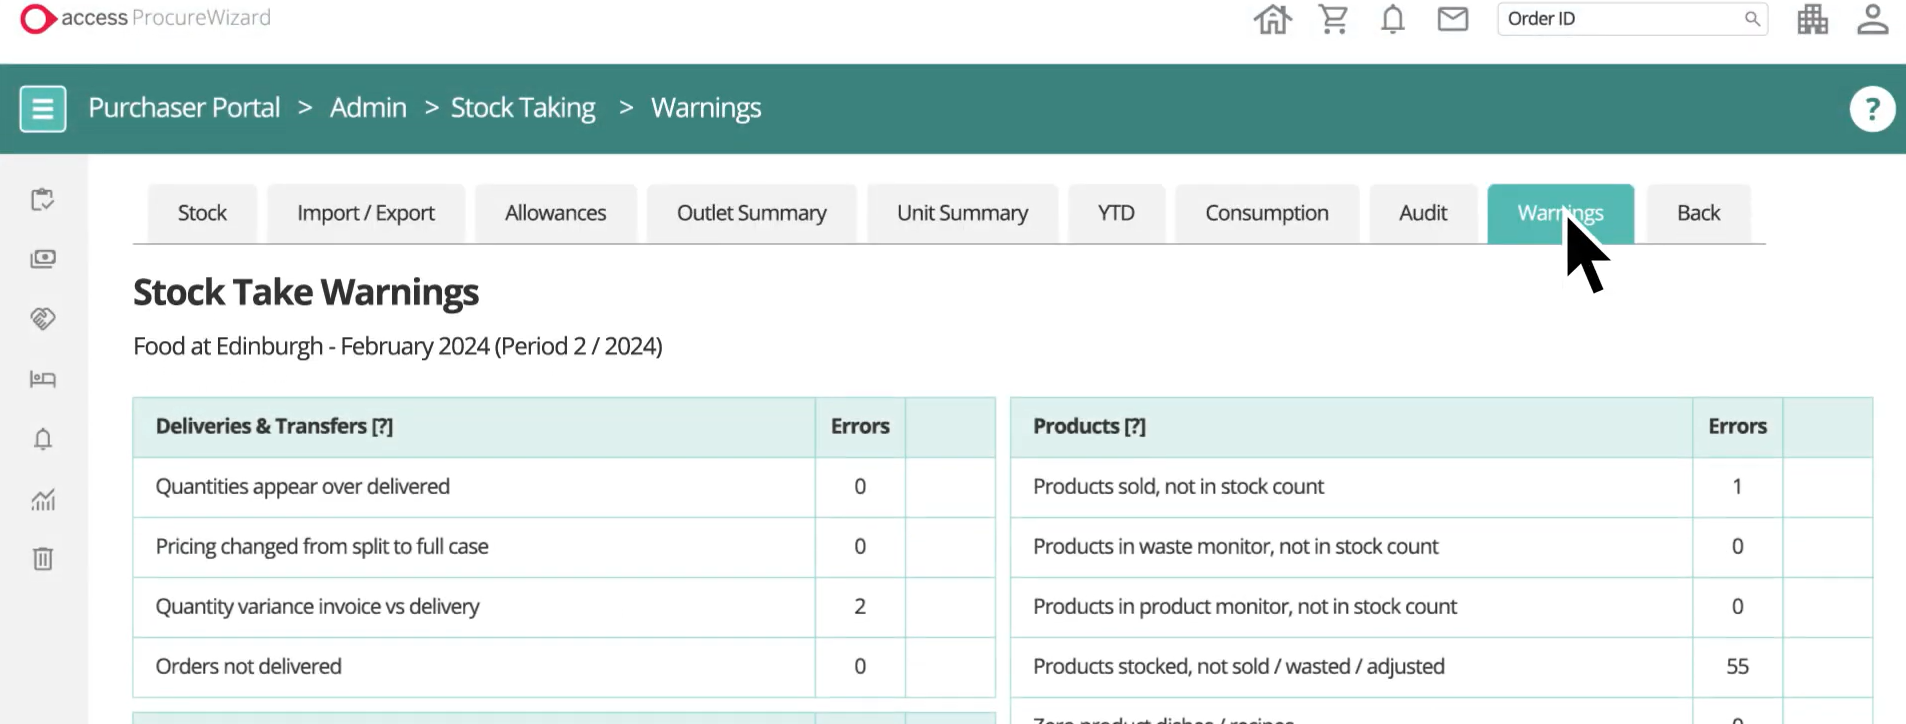Open the user account profile icon
This screenshot has width=1906, height=724.
(x=1872, y=19)
